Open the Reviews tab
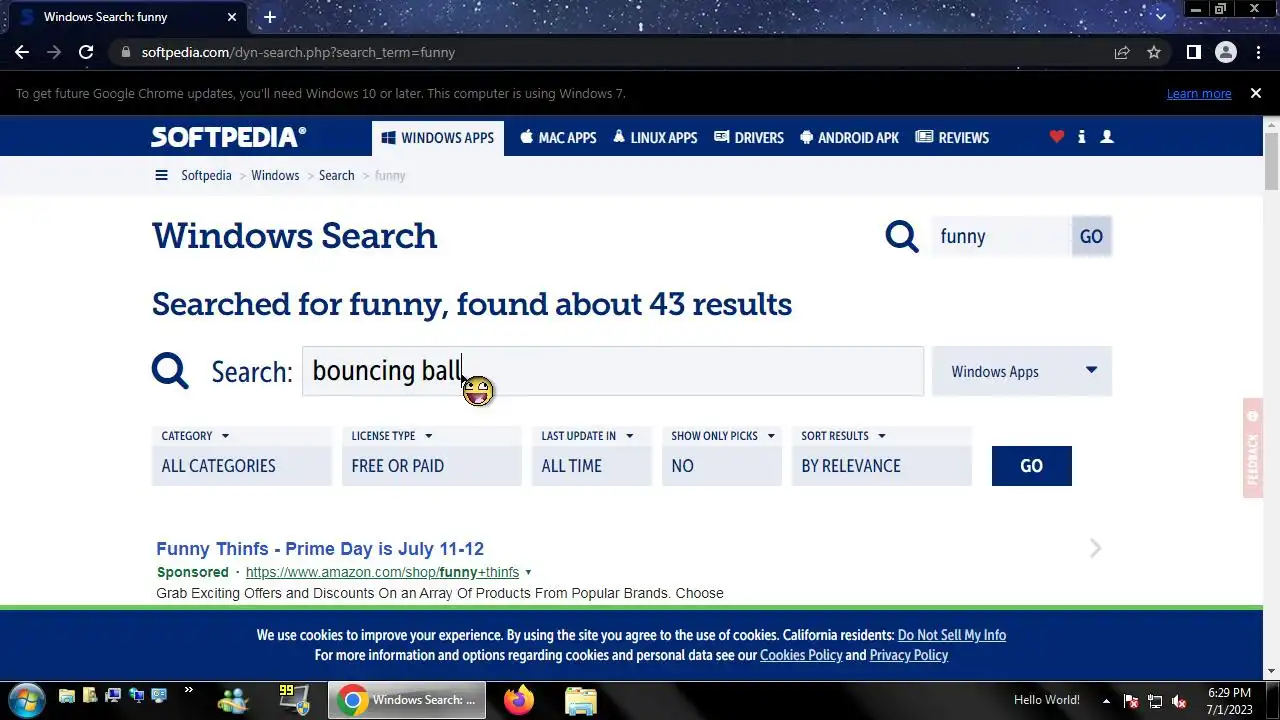 (952, 137)
